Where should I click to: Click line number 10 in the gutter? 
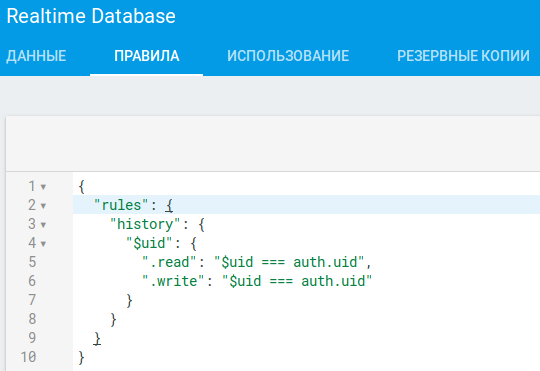pos(28,357)
